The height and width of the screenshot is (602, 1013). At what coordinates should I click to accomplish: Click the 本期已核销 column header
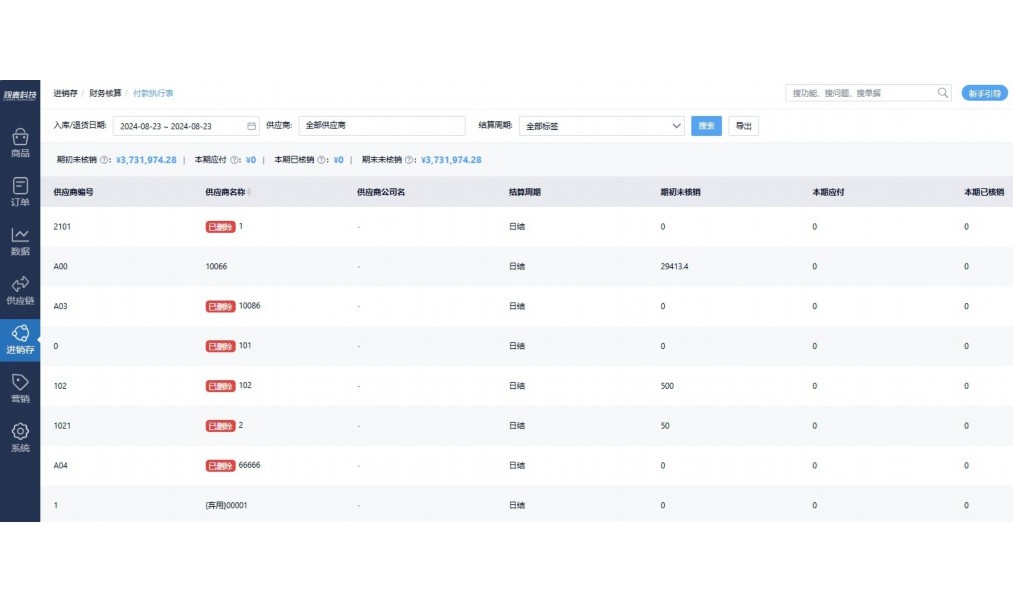984,192
